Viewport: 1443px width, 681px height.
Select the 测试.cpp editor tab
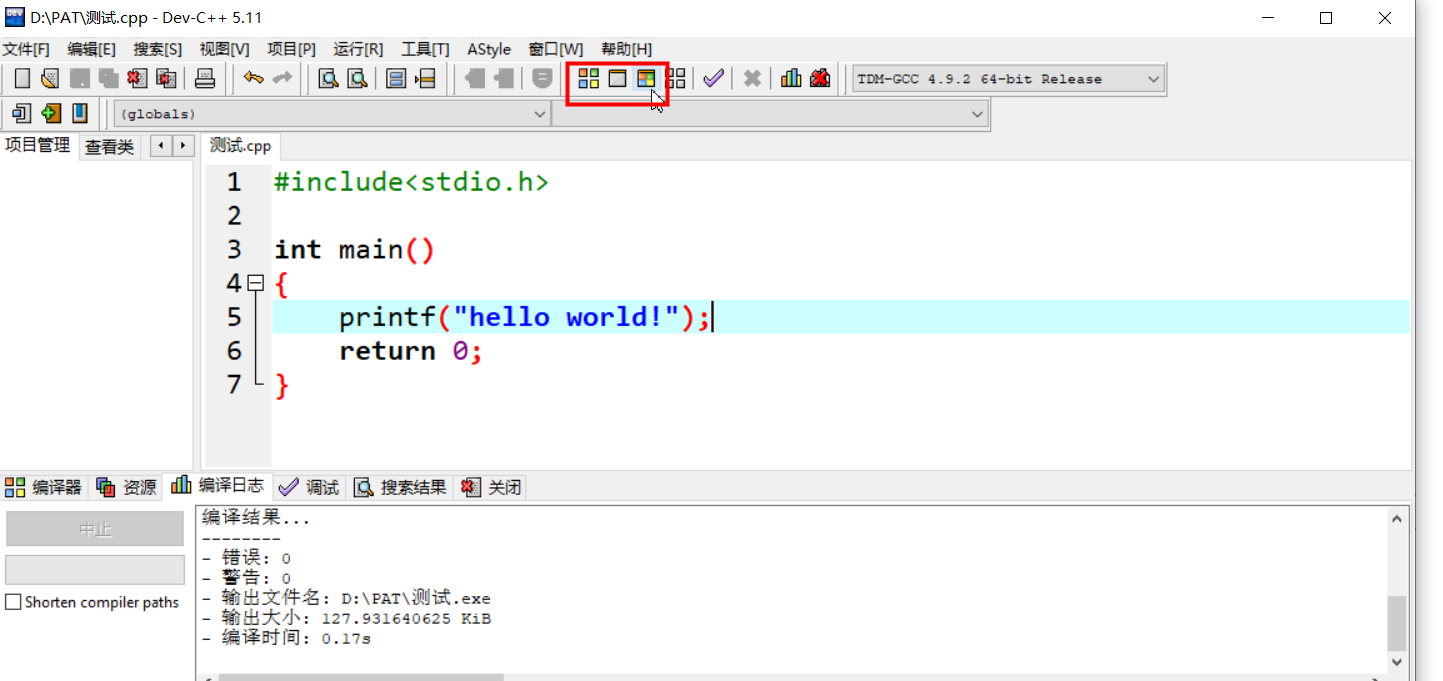coord(240,146)
